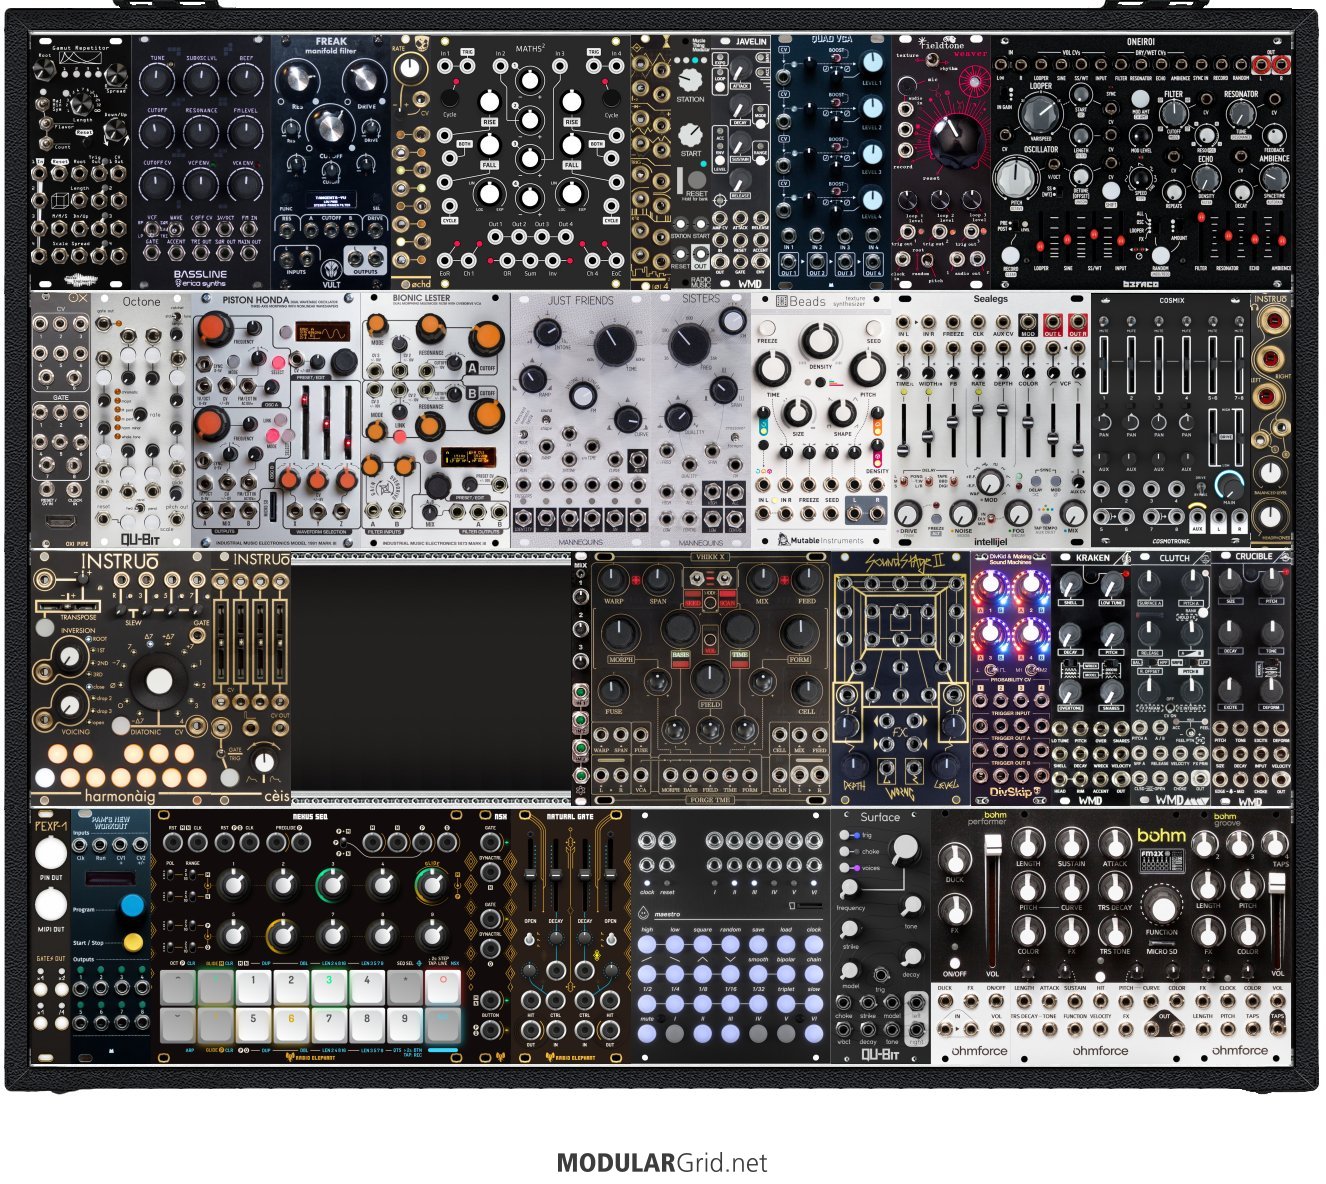Hit the yellow Start / Stop button on Pam's

tap(133, 941)
